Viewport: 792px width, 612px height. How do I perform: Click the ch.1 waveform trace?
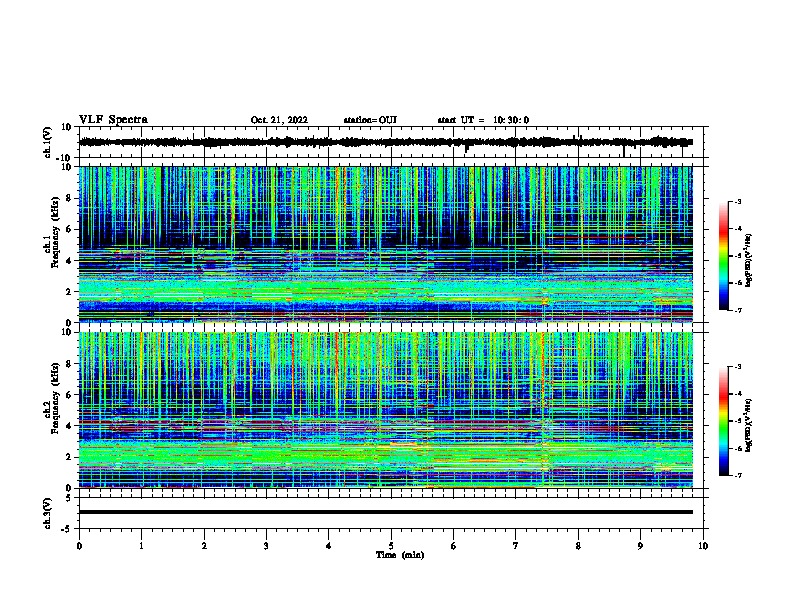coord(386,142)
